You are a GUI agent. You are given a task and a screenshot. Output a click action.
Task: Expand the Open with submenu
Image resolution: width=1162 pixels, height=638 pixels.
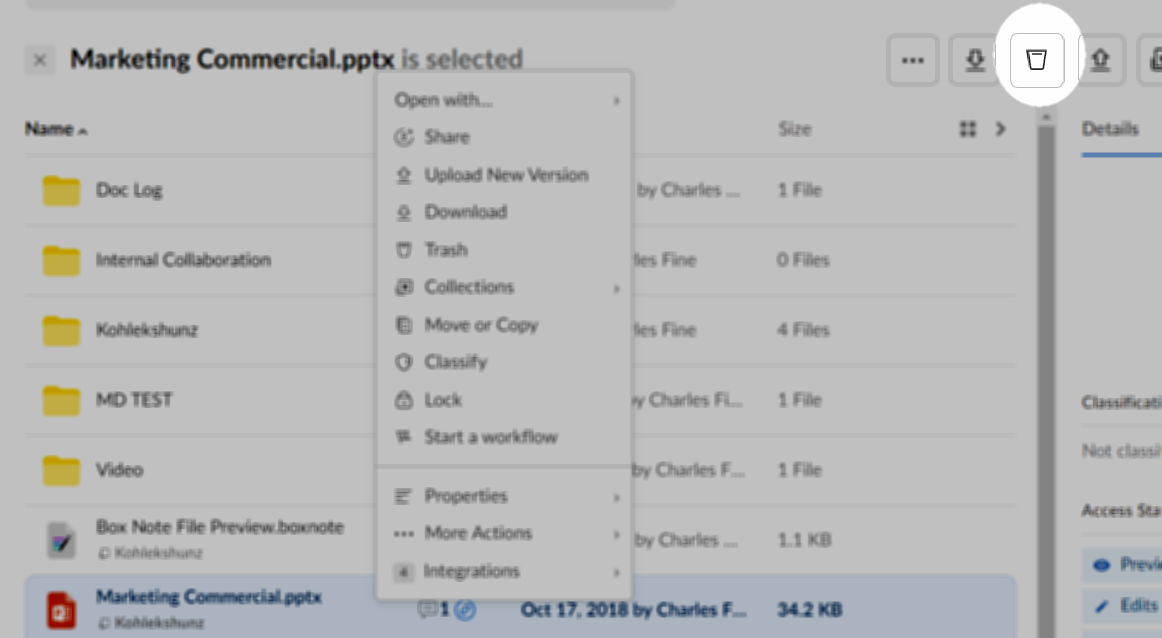coord(505,100)
